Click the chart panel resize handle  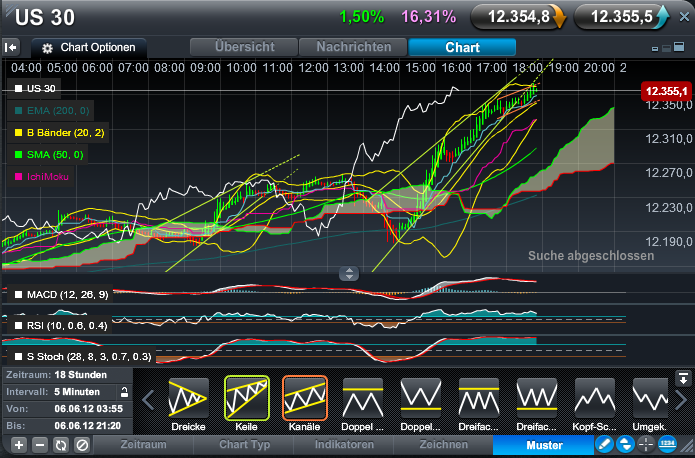coord(349,274)
